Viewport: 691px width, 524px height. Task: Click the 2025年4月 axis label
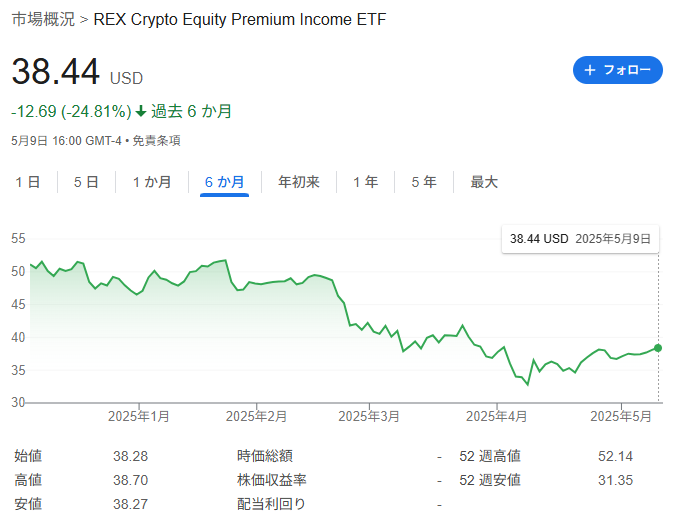(497, 416)
